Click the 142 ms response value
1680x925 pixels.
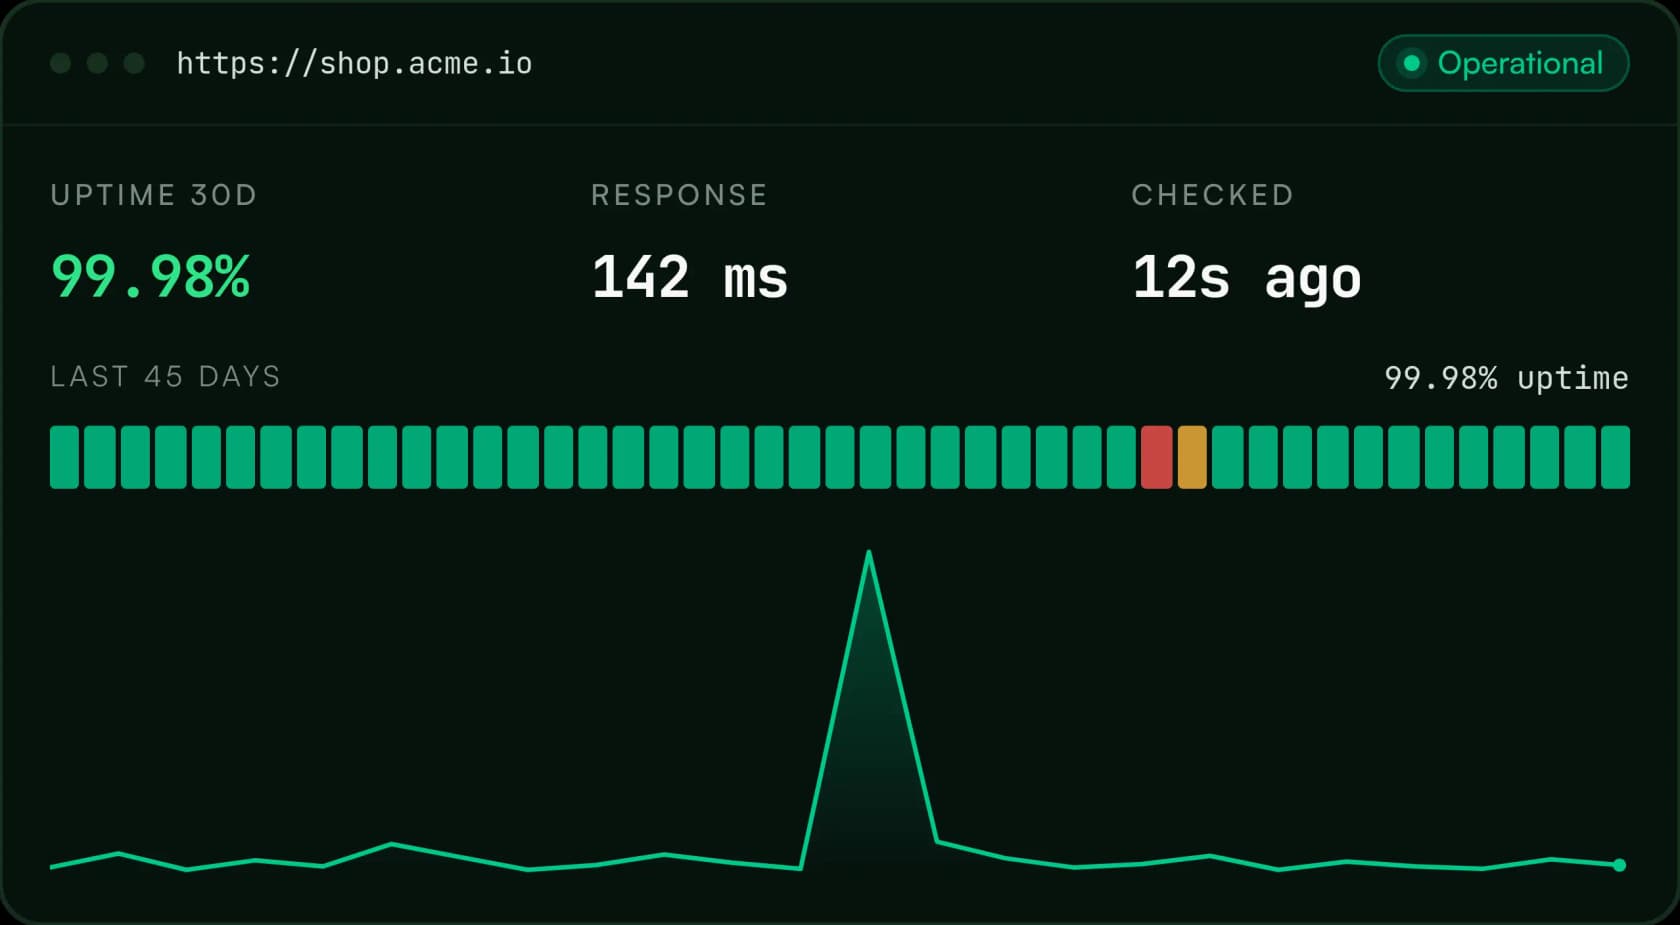pyautogui.click(x=690, y=277)
